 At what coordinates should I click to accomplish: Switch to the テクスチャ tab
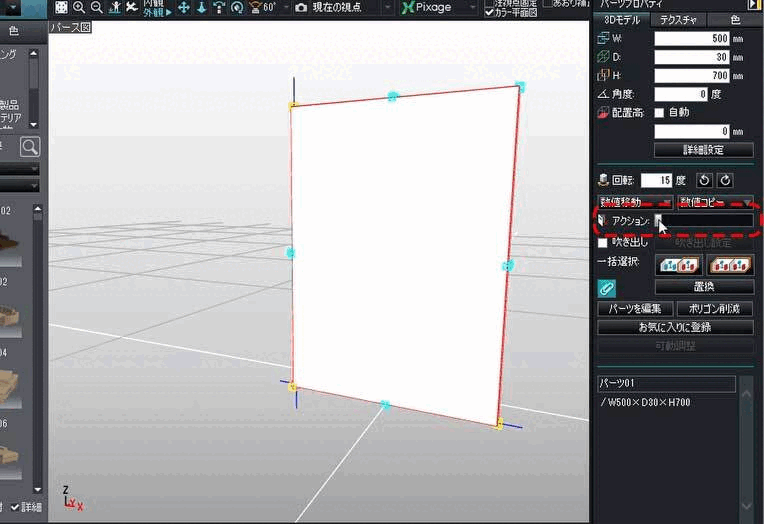677,20
